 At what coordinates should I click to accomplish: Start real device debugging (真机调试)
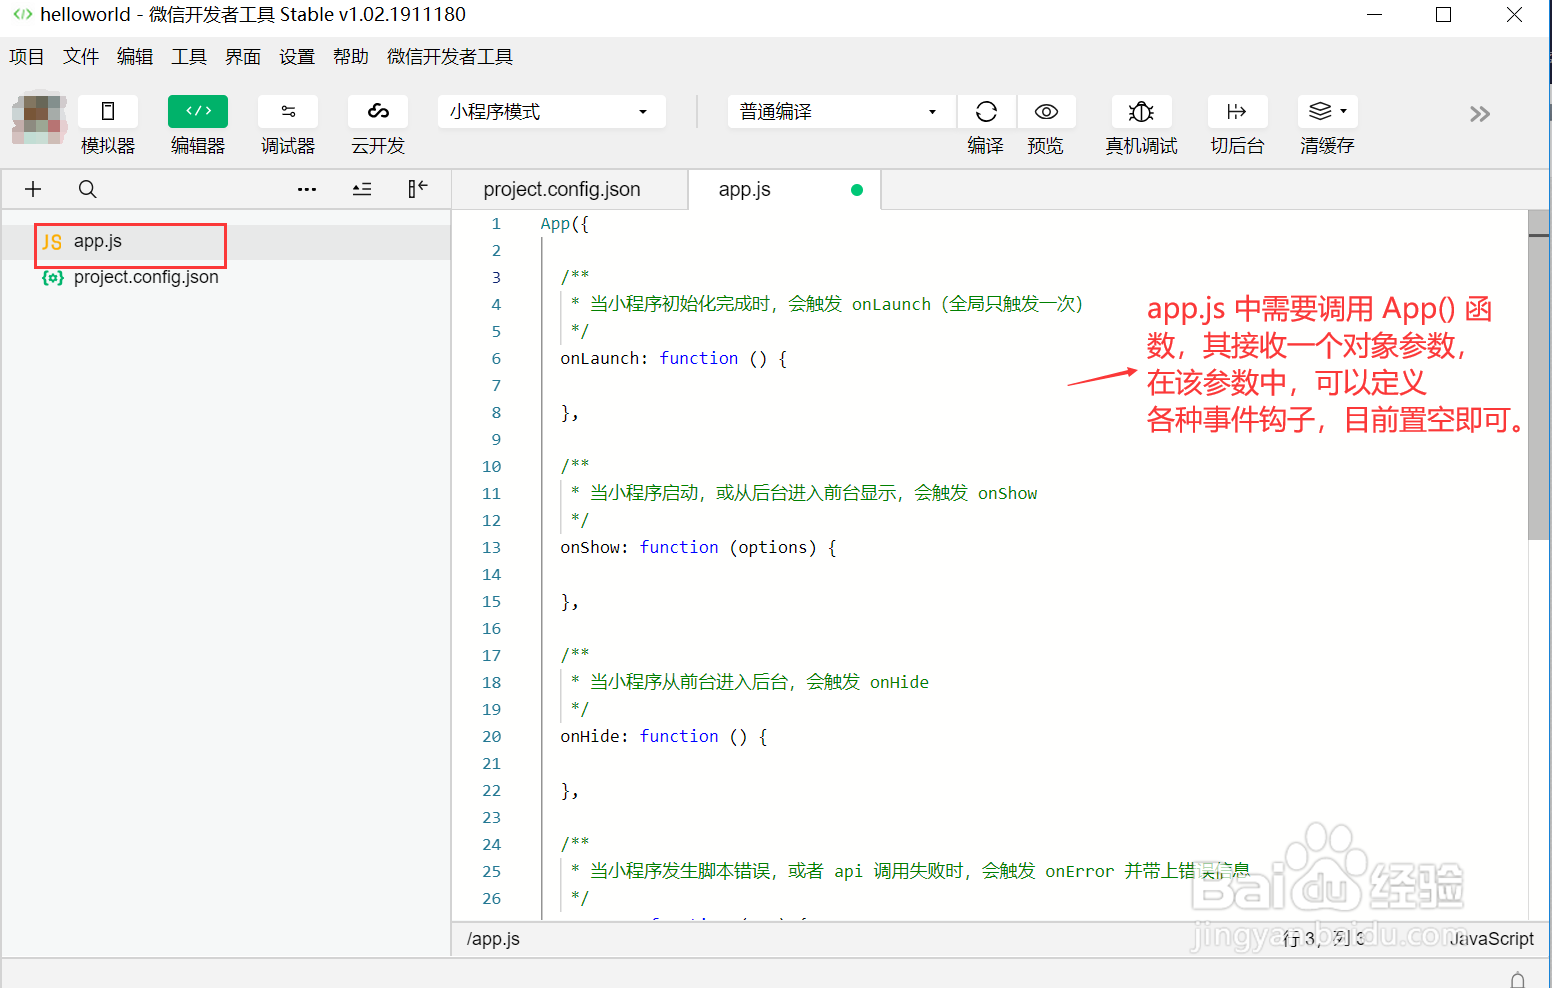(x=1141, y=112)
